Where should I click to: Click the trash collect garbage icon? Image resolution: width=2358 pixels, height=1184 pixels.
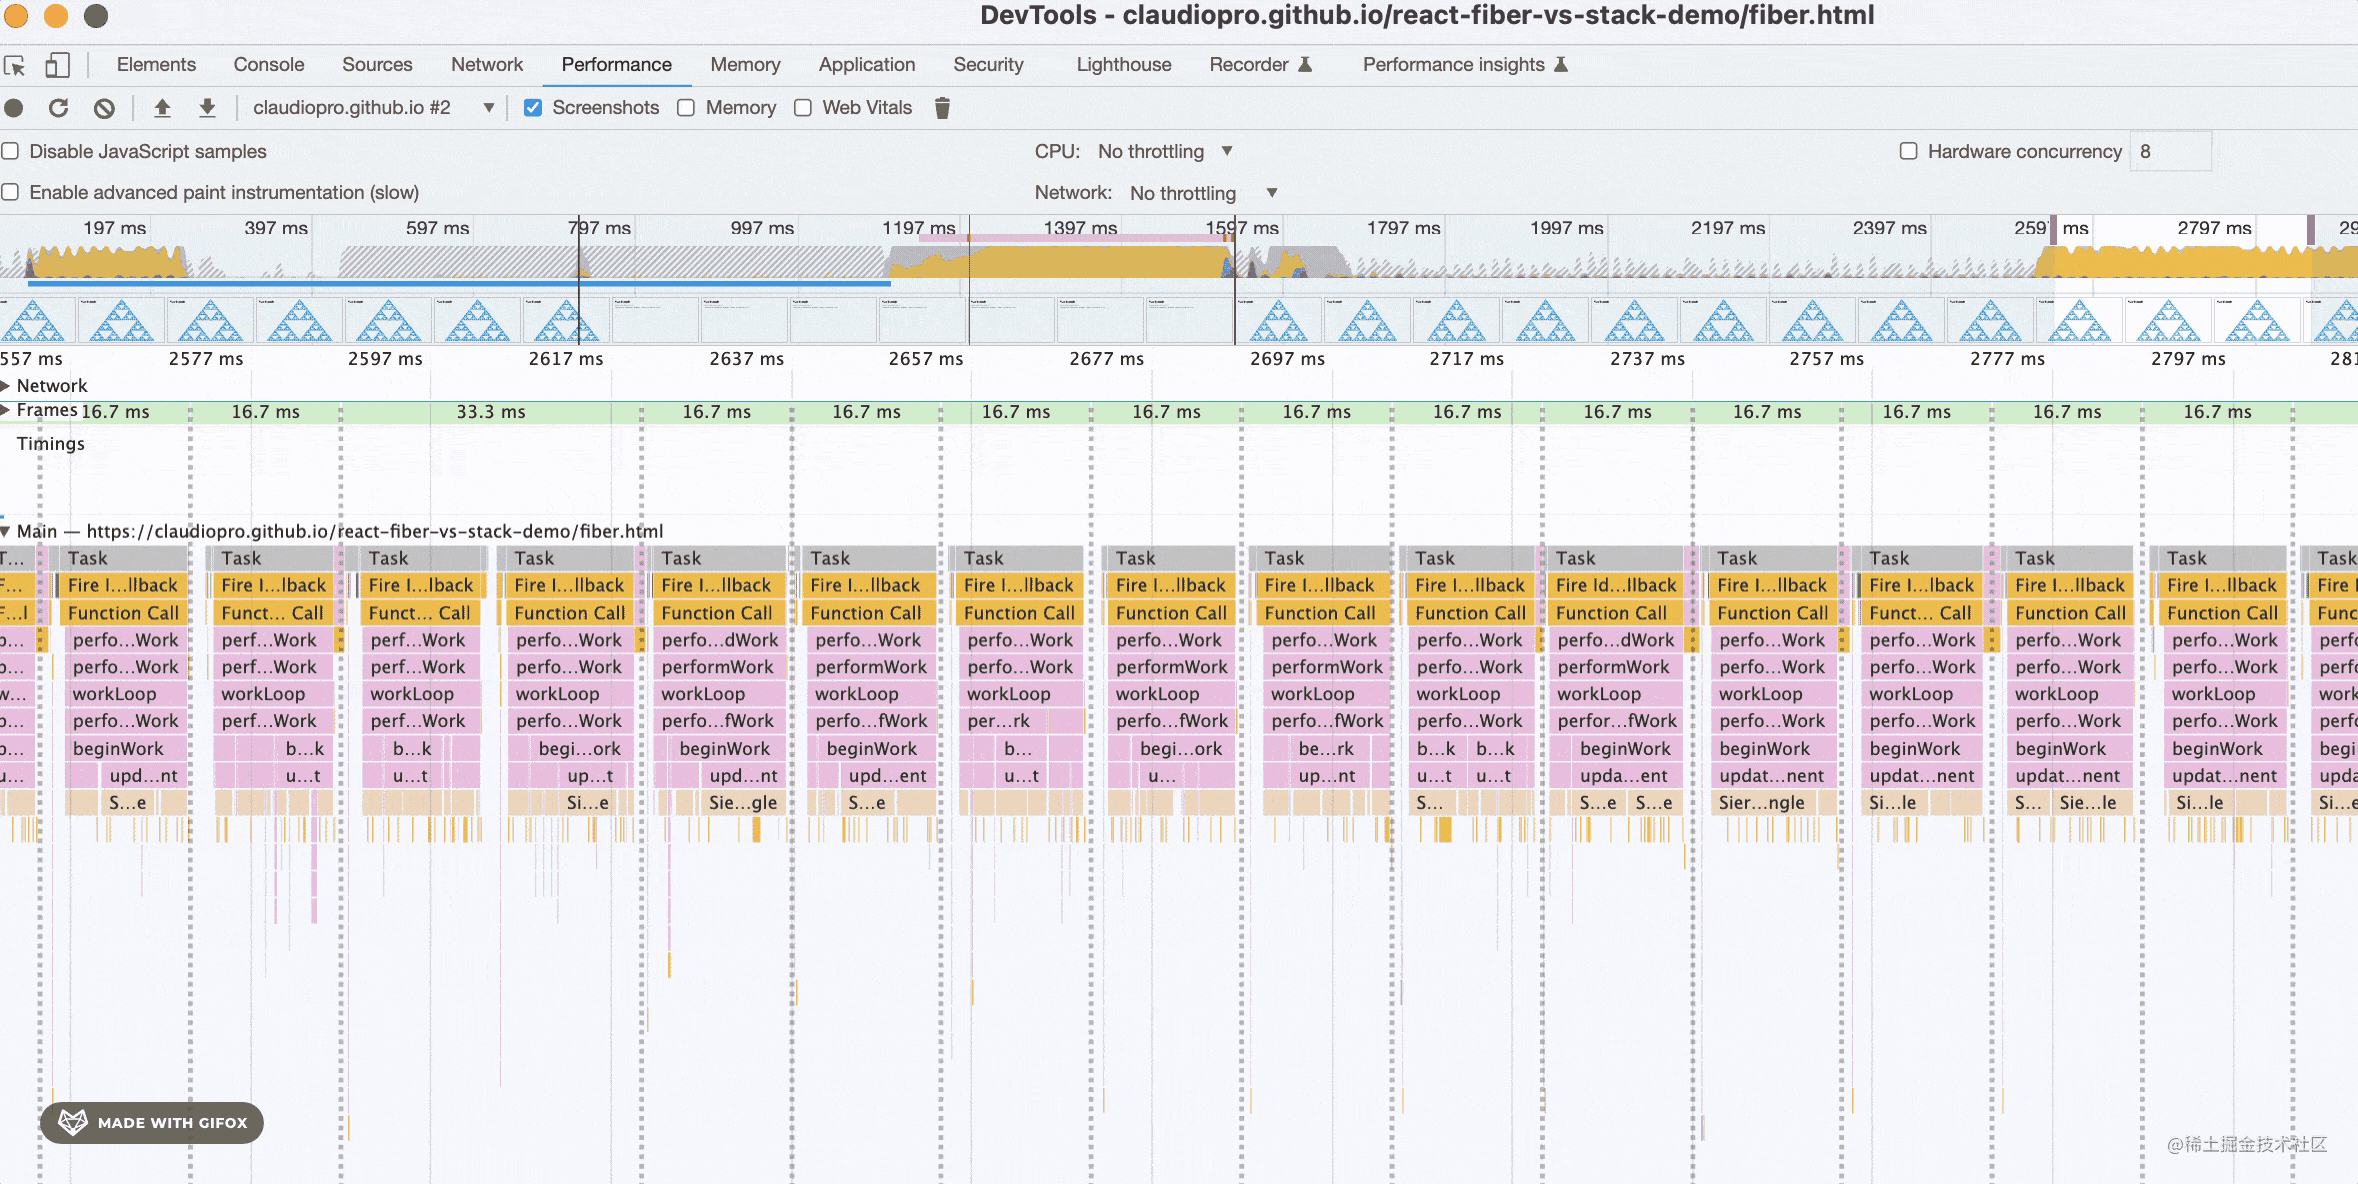coord(942,108)
